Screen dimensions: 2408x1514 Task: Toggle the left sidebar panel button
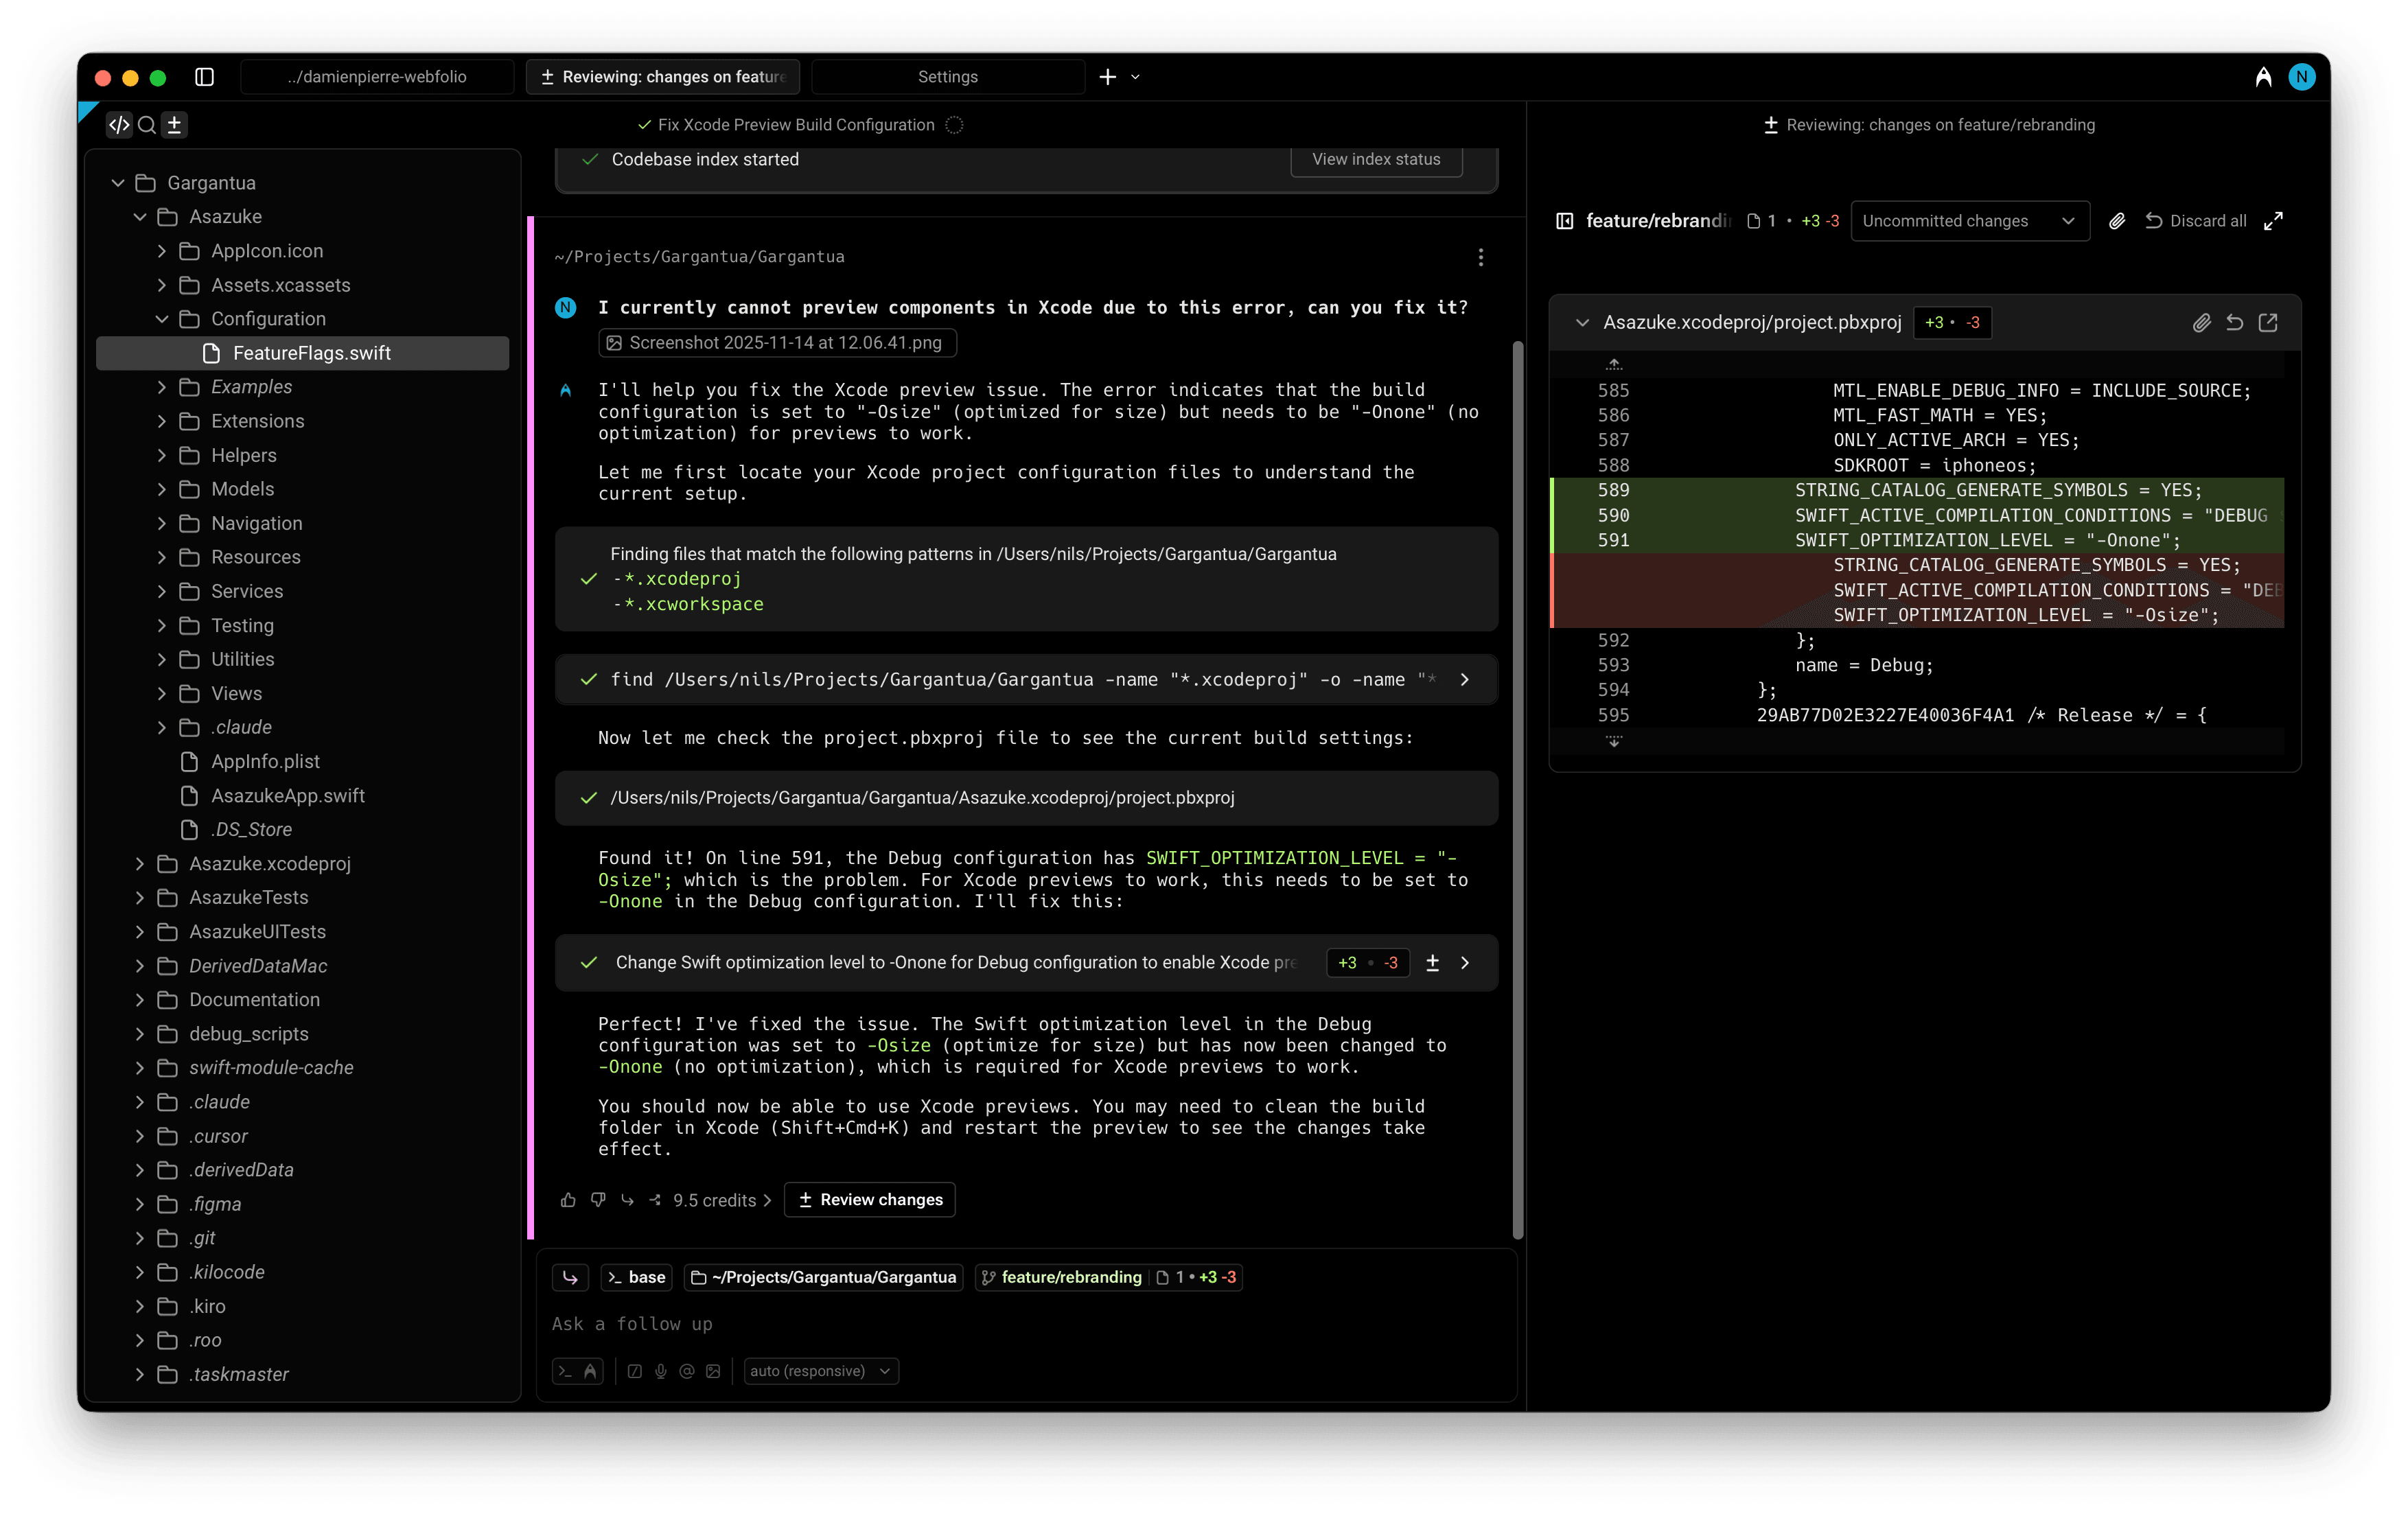click(x=204, y=77)
